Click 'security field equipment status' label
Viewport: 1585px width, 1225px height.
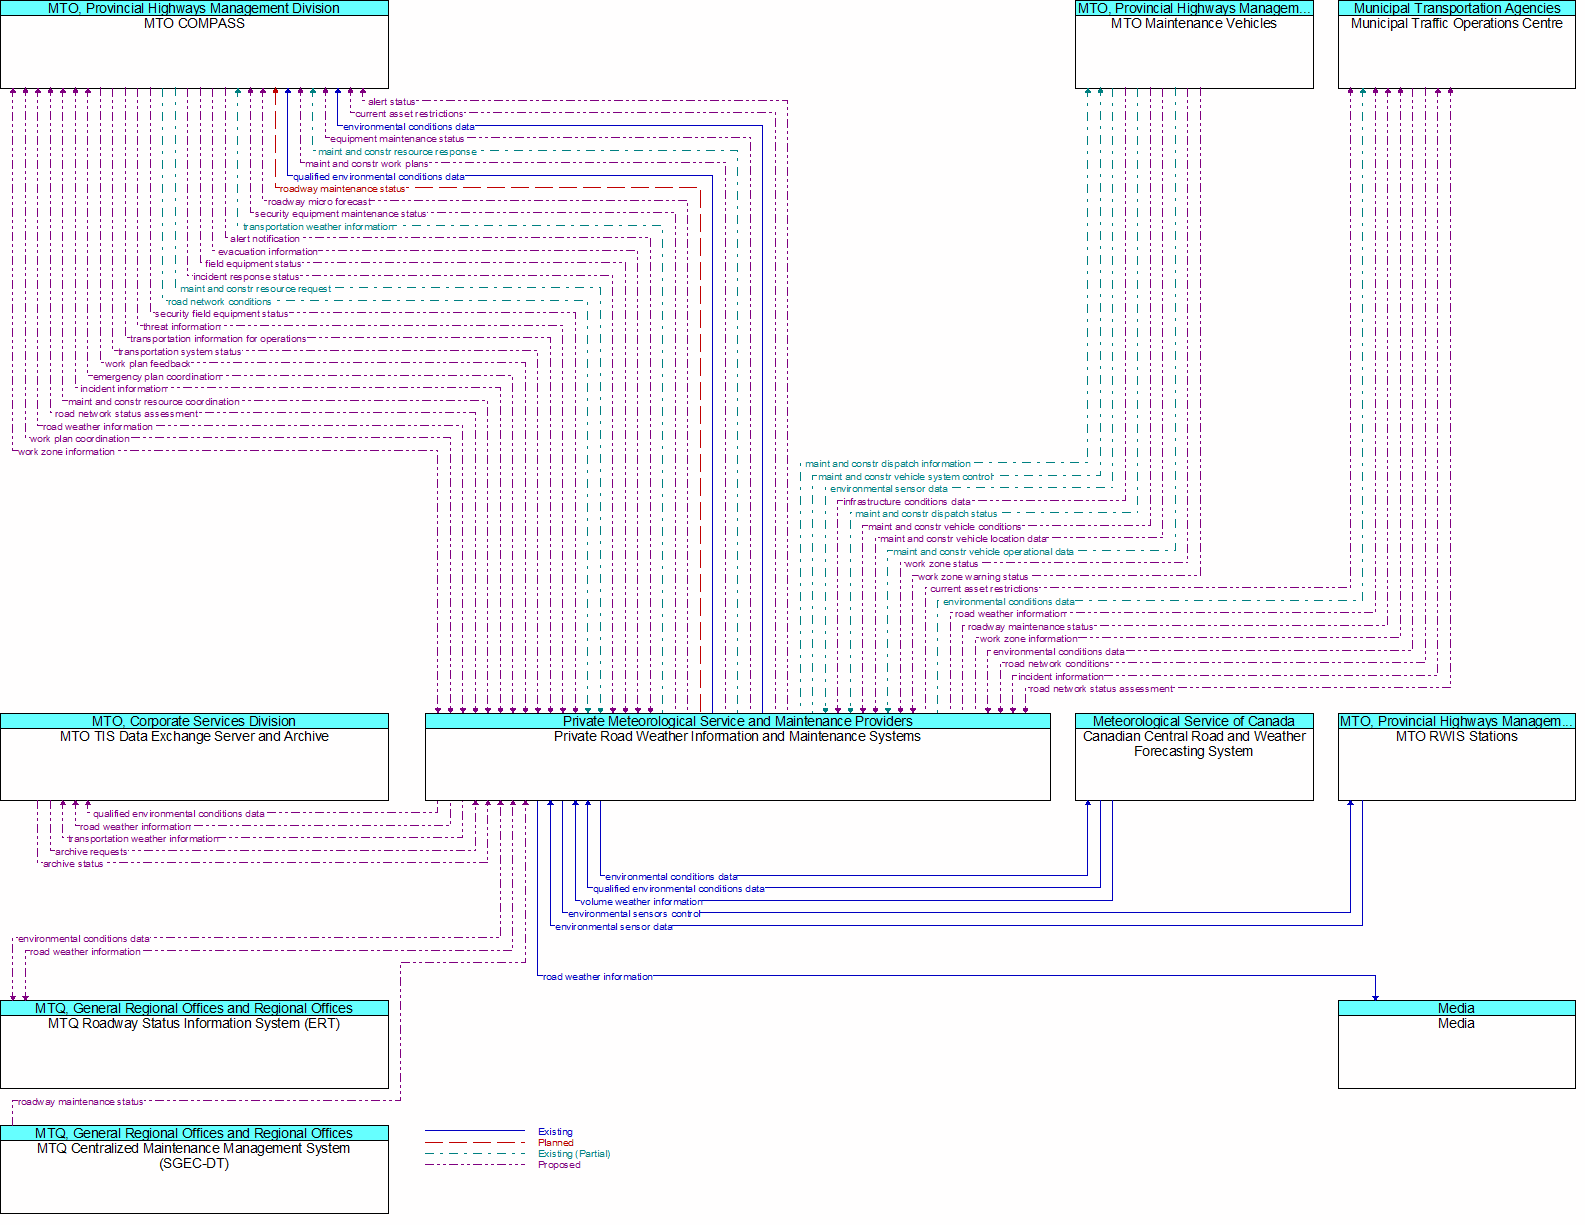coord(221,314)
